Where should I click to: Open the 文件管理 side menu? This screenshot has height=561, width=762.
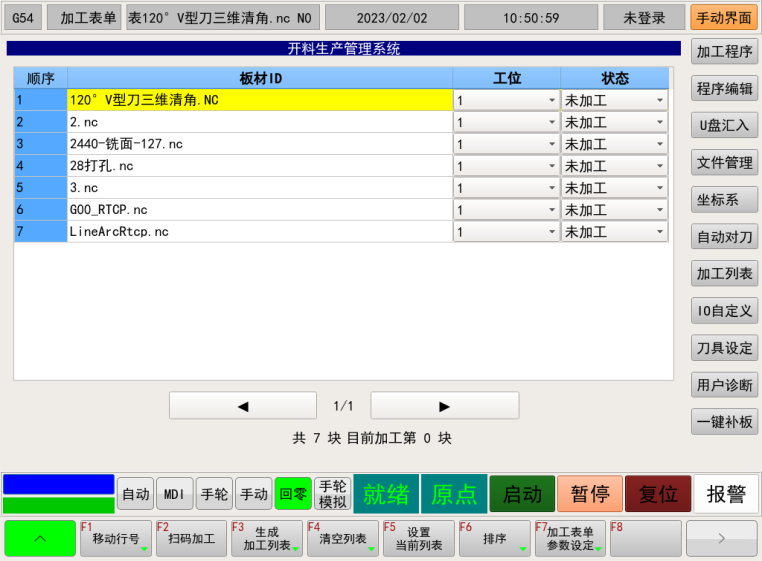point(724,163)
